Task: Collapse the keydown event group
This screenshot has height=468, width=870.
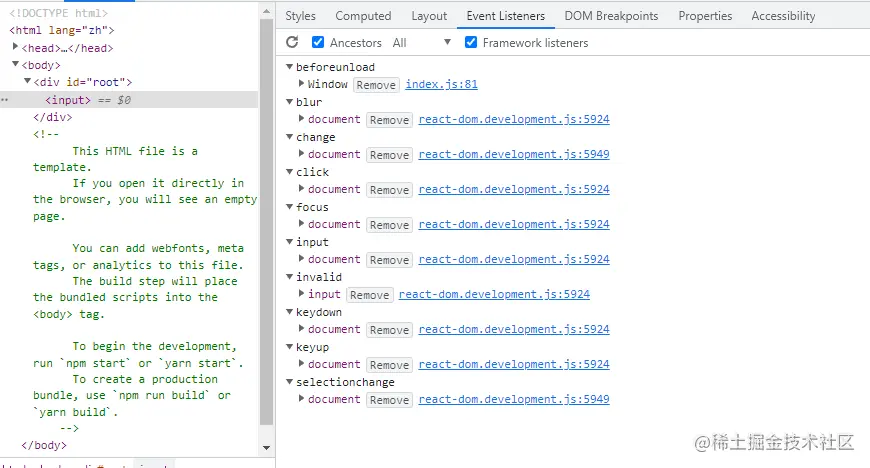Action: 289,311
